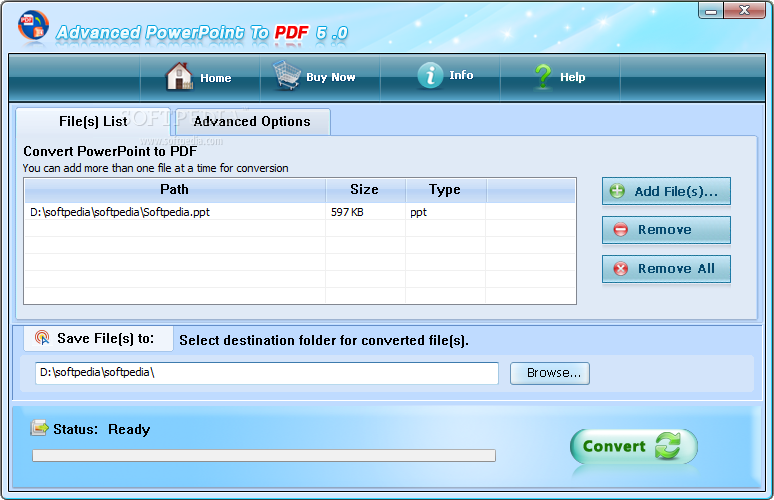Screen dimensions: 774x500
Task: Click the Browse... button
Action: (x=550, y=373)
